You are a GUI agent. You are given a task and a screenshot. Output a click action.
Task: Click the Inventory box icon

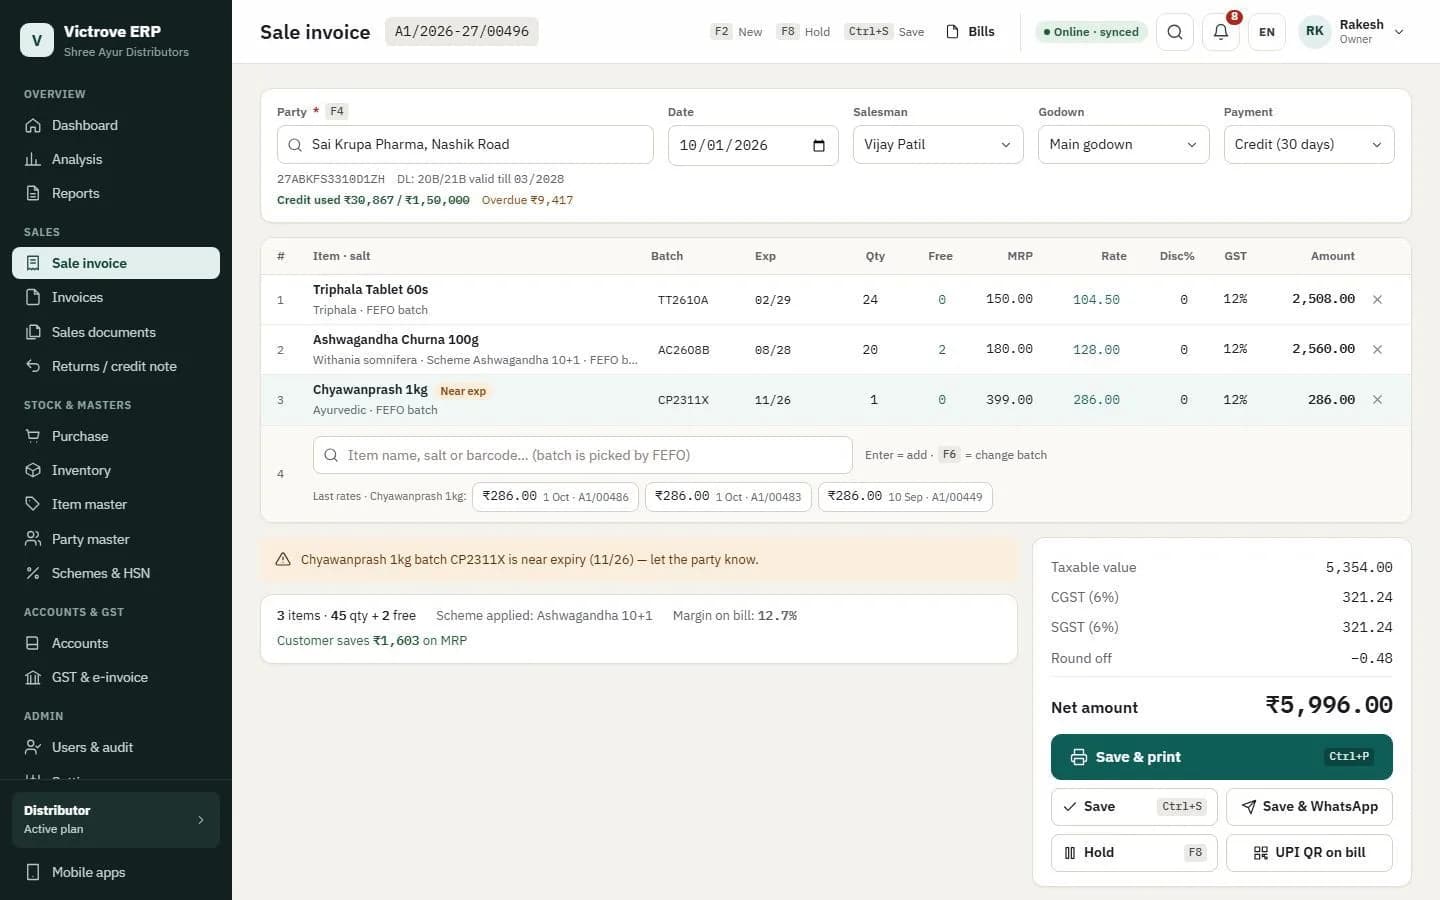pos(33,470)
